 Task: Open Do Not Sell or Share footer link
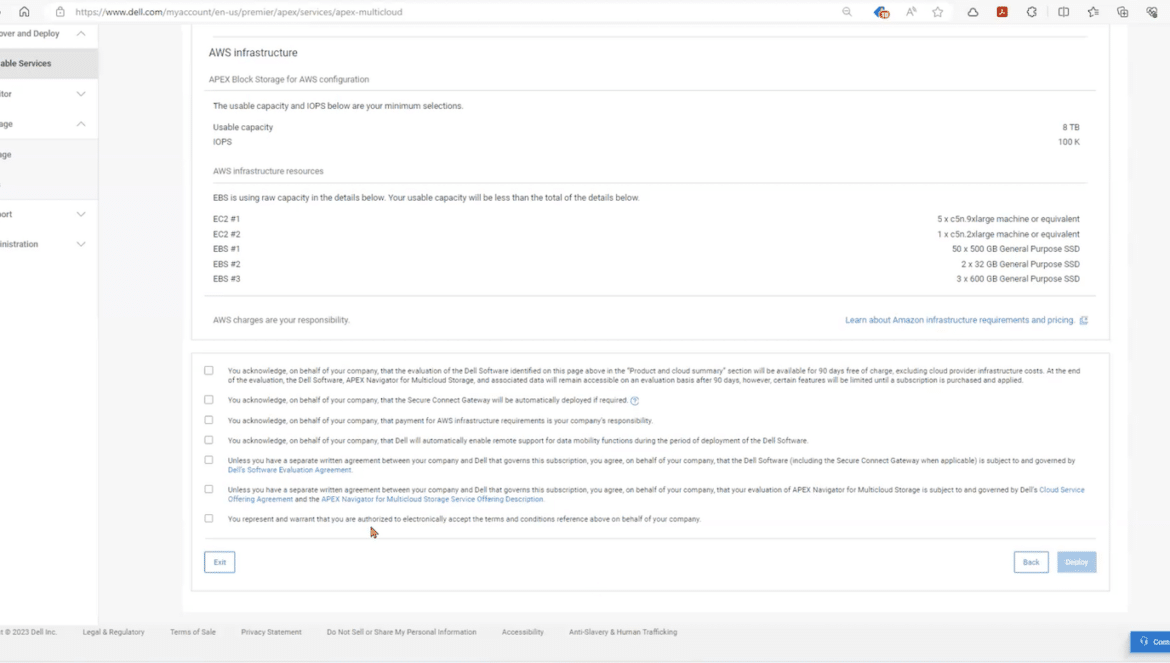(401, 632)
